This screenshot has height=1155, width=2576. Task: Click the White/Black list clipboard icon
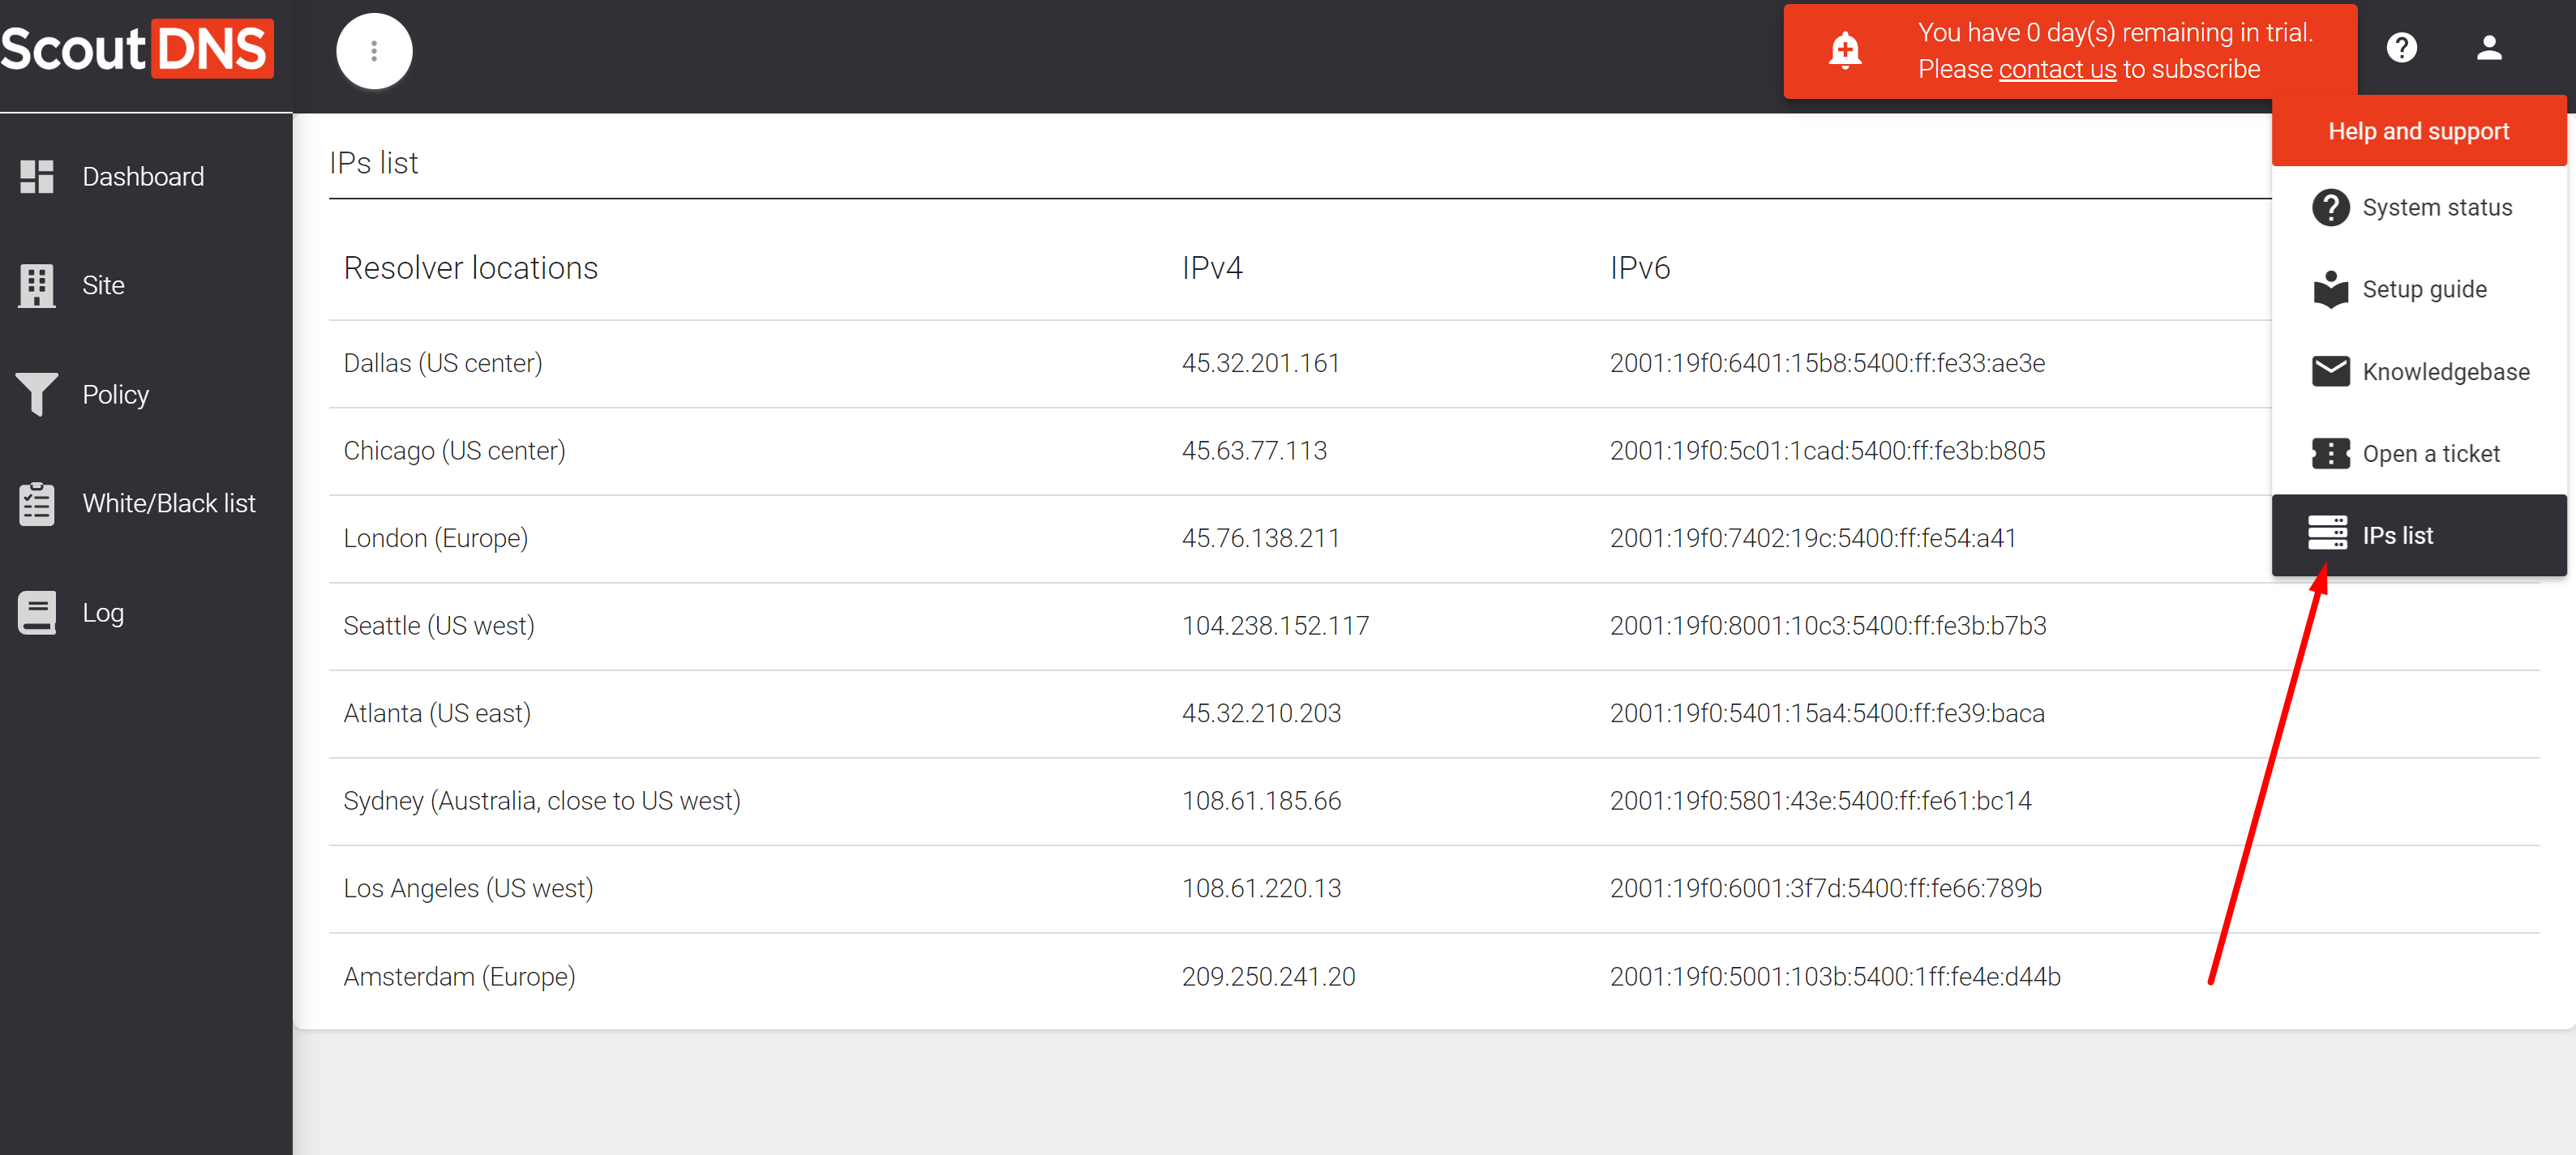37,503
